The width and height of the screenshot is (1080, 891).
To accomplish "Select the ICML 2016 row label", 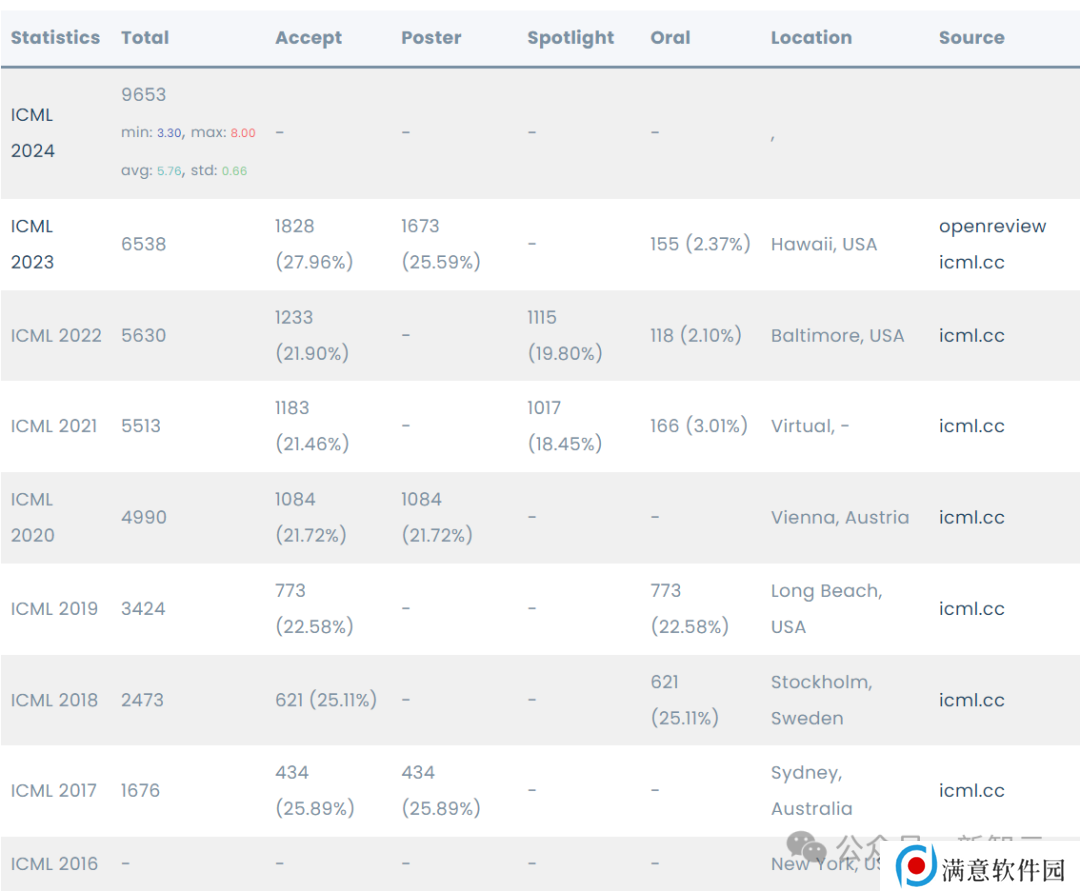I will pos(54,863).
